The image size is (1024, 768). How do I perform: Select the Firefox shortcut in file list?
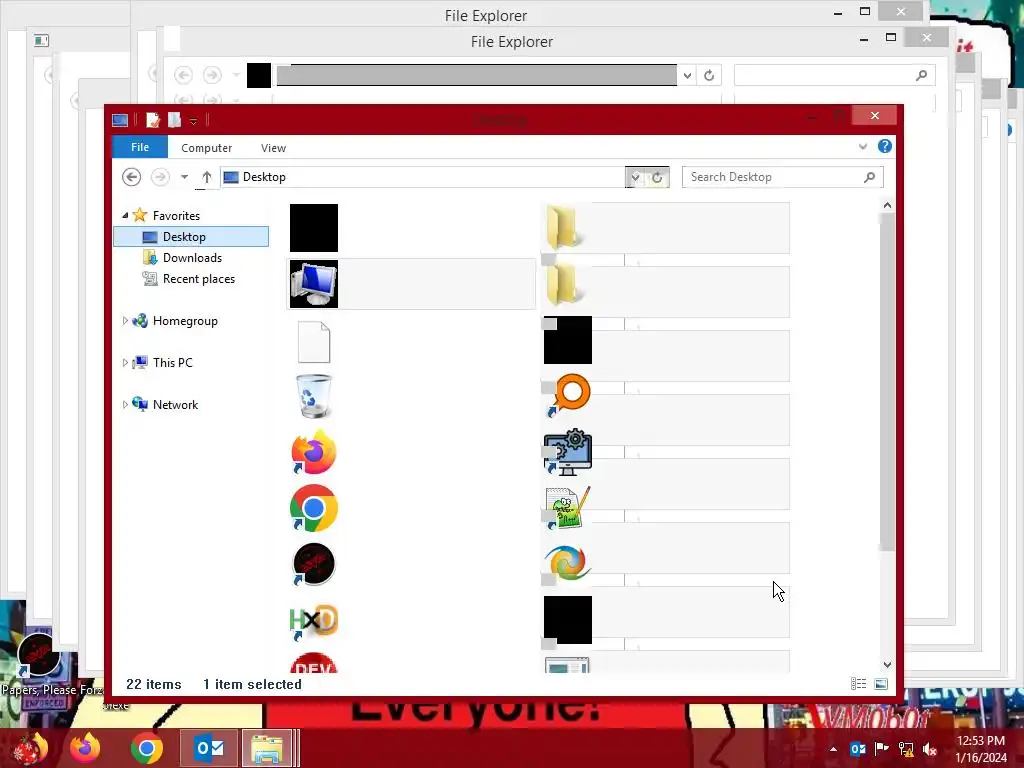[x=314, y=452]
